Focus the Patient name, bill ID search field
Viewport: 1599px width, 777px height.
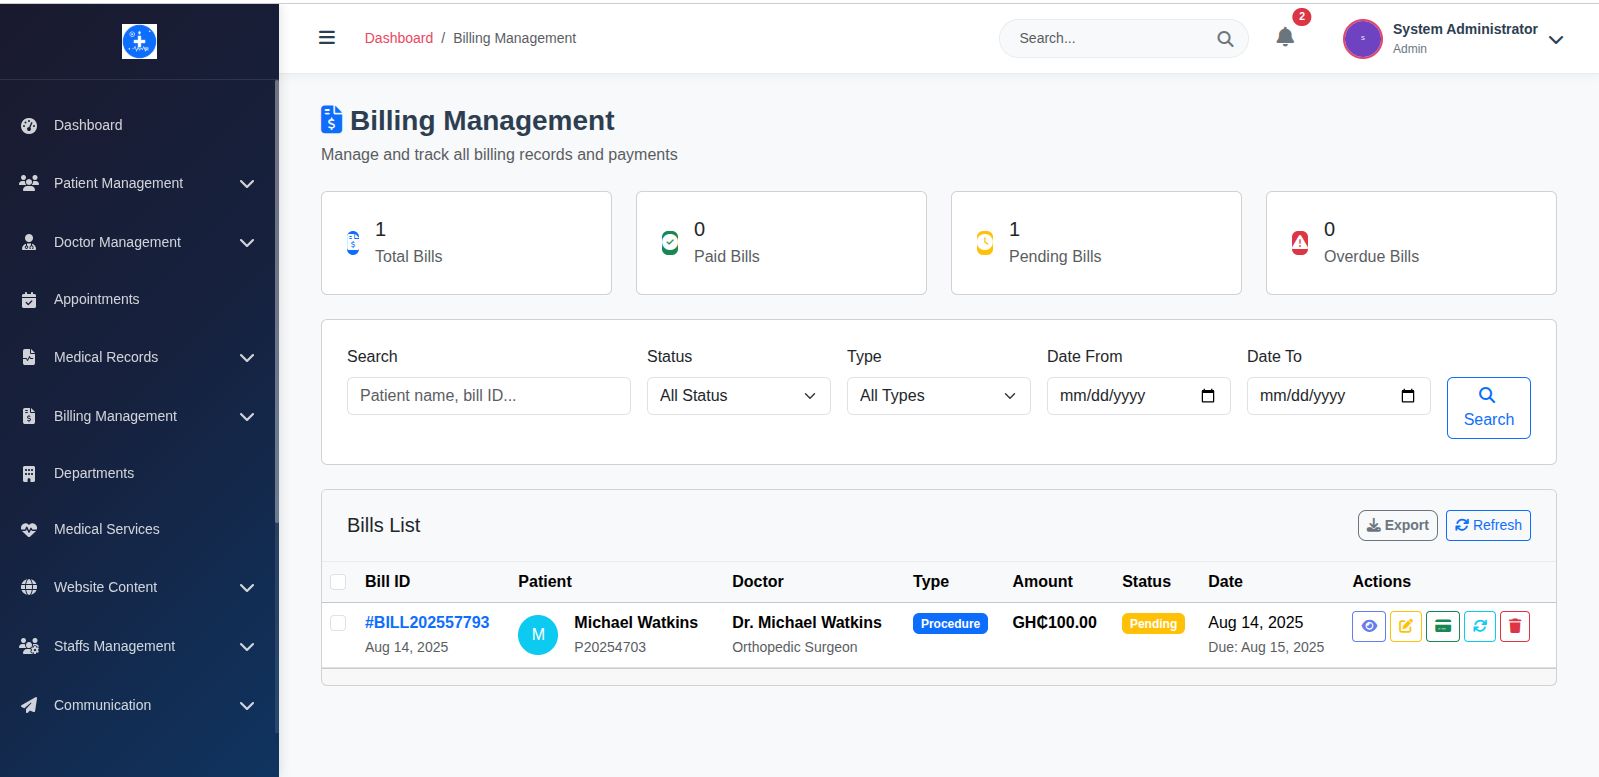coord(488,396)
